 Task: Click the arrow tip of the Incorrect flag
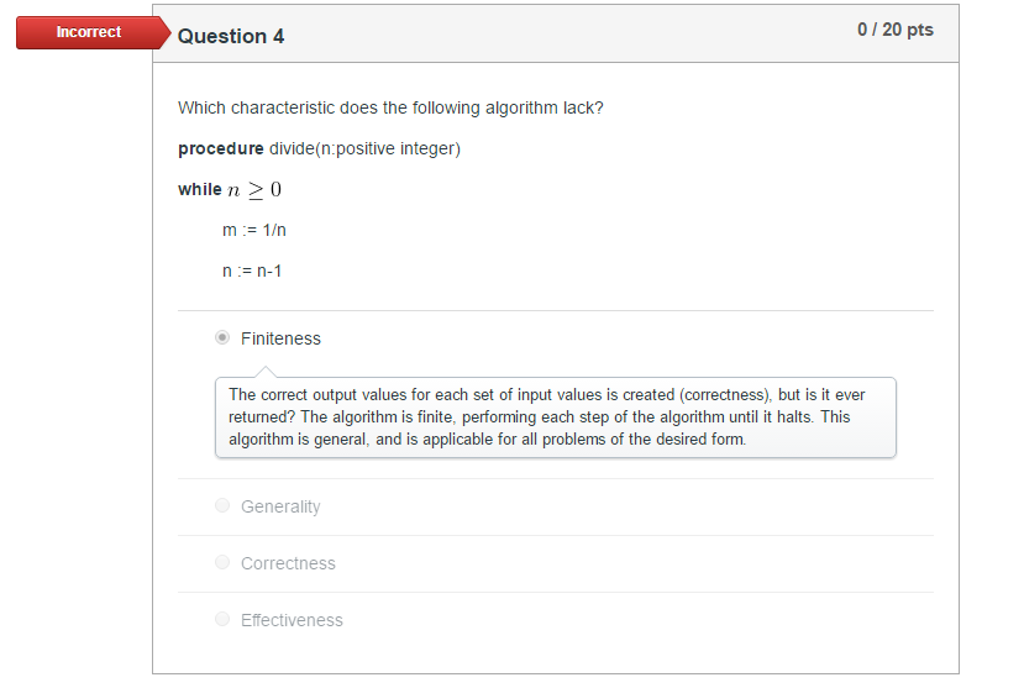(166, 32)
